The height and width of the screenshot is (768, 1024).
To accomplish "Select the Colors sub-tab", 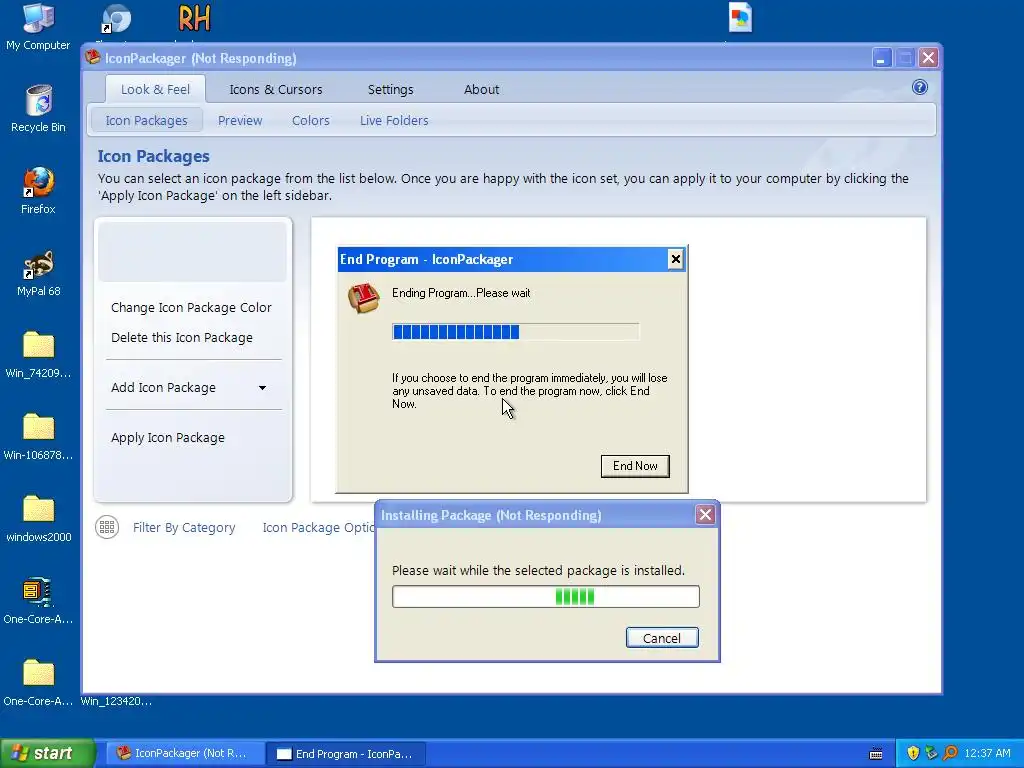I will pyautogui.click(x=310, y=121).
